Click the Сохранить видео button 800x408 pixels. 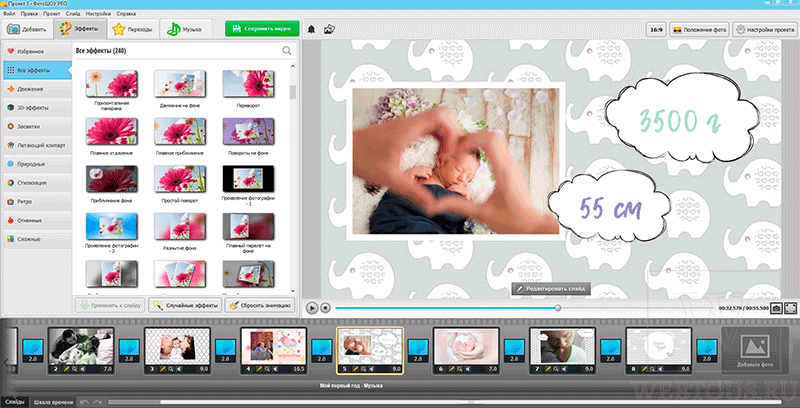[x=262, y=29]
